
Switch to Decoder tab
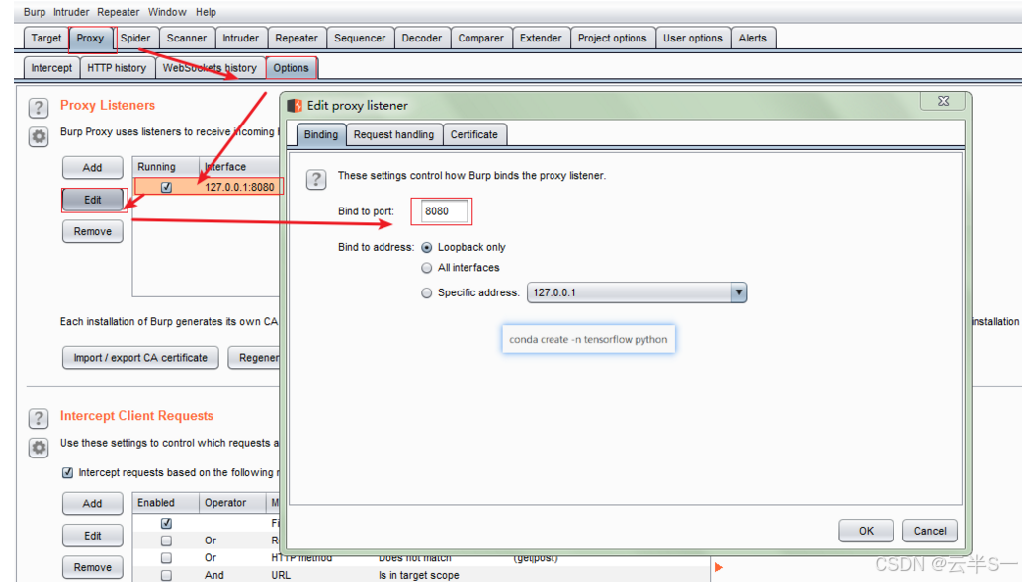[x=422, y=38]
